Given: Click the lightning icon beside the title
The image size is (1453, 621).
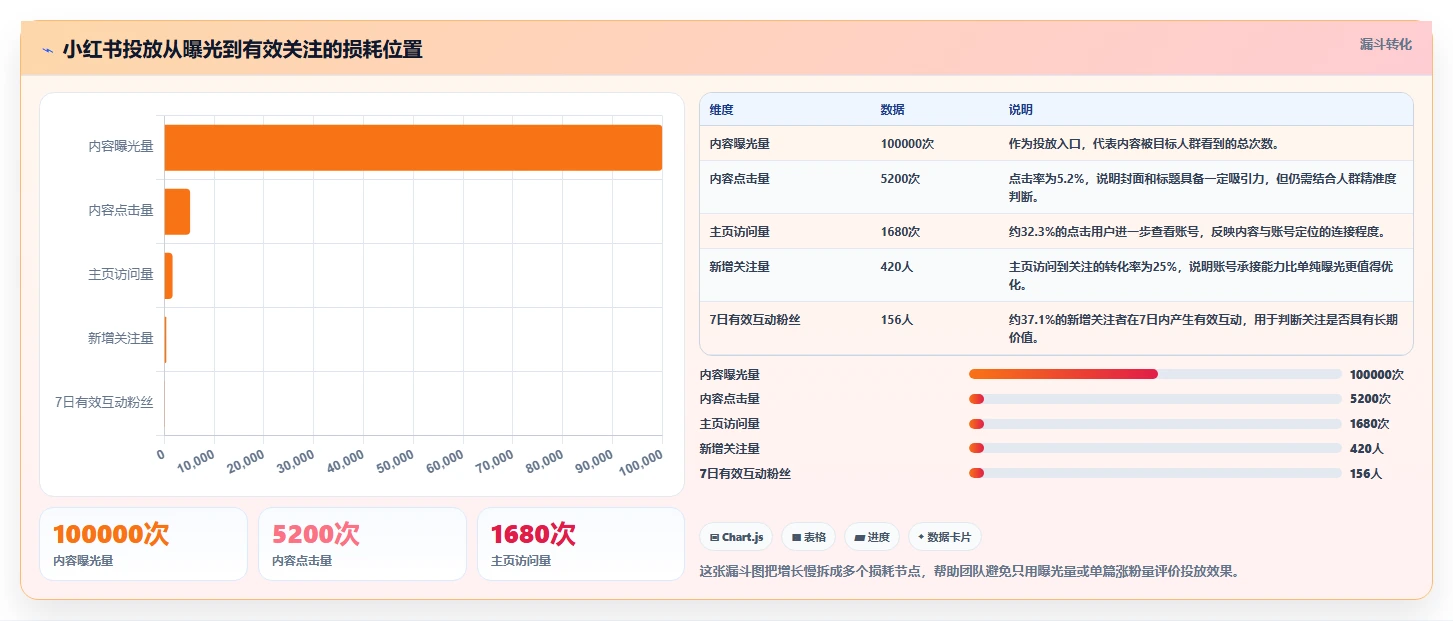Looking at the screenshot, I should tap(47, 50).
